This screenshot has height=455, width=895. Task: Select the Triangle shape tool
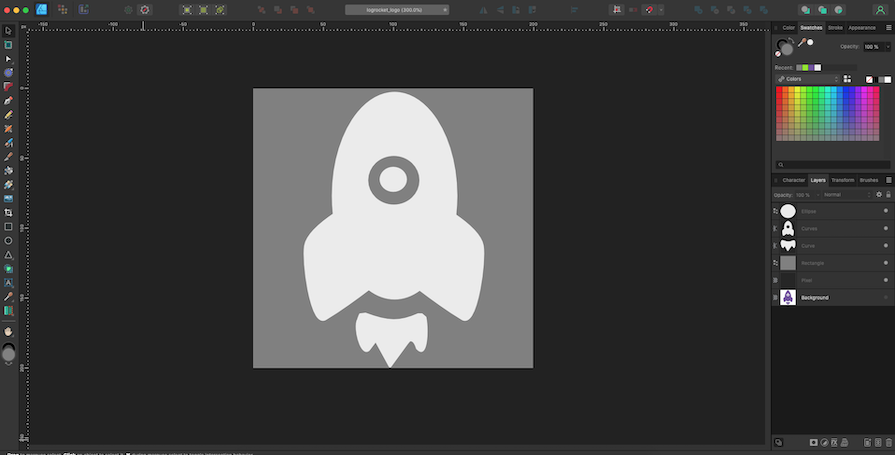tap(8, 255)
